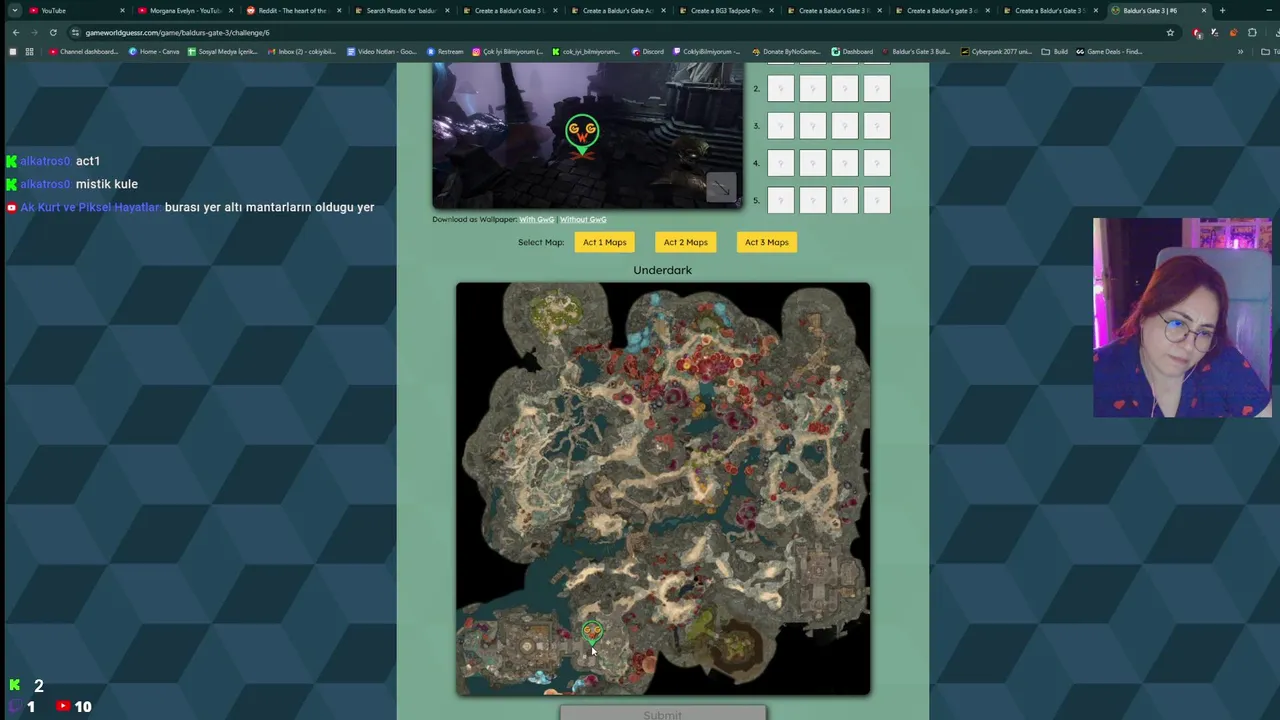
Task: Close the Reddit tab
Action: 339,10
